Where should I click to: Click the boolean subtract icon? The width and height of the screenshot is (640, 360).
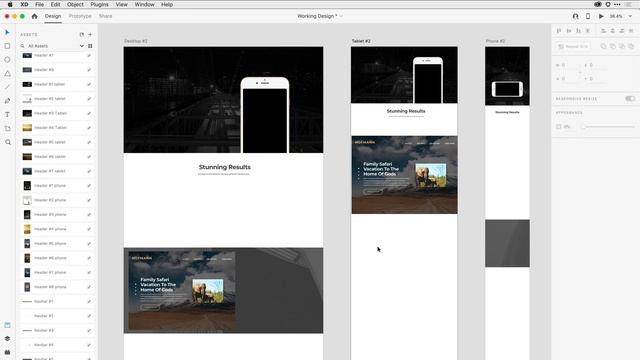[x=613, y=47]
